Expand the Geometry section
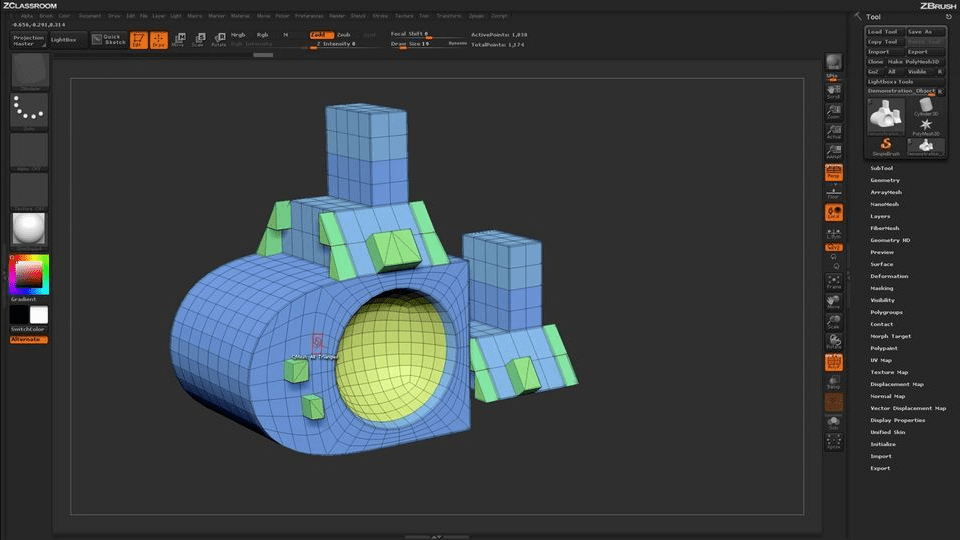960x540 pixels. click(x=885, y=180)
